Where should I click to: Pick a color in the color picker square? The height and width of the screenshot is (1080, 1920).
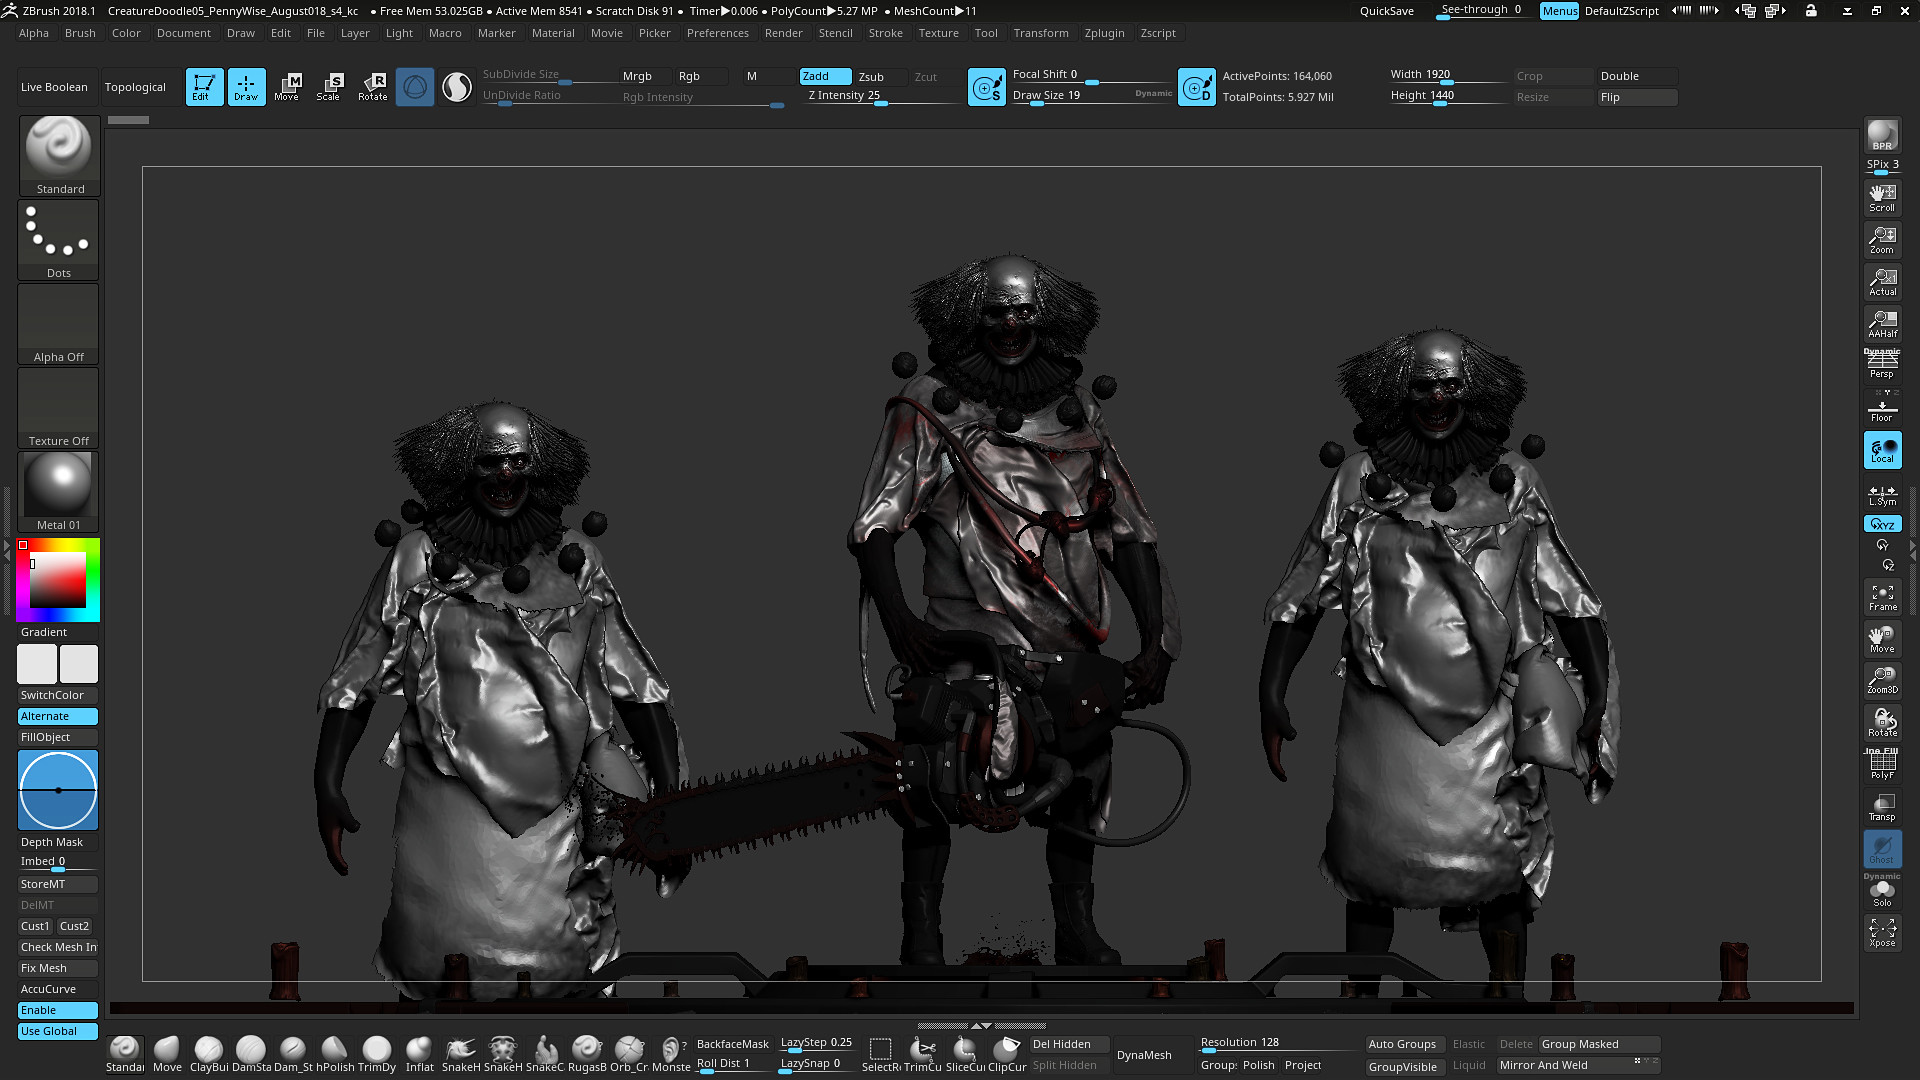(x=58, y=580)
